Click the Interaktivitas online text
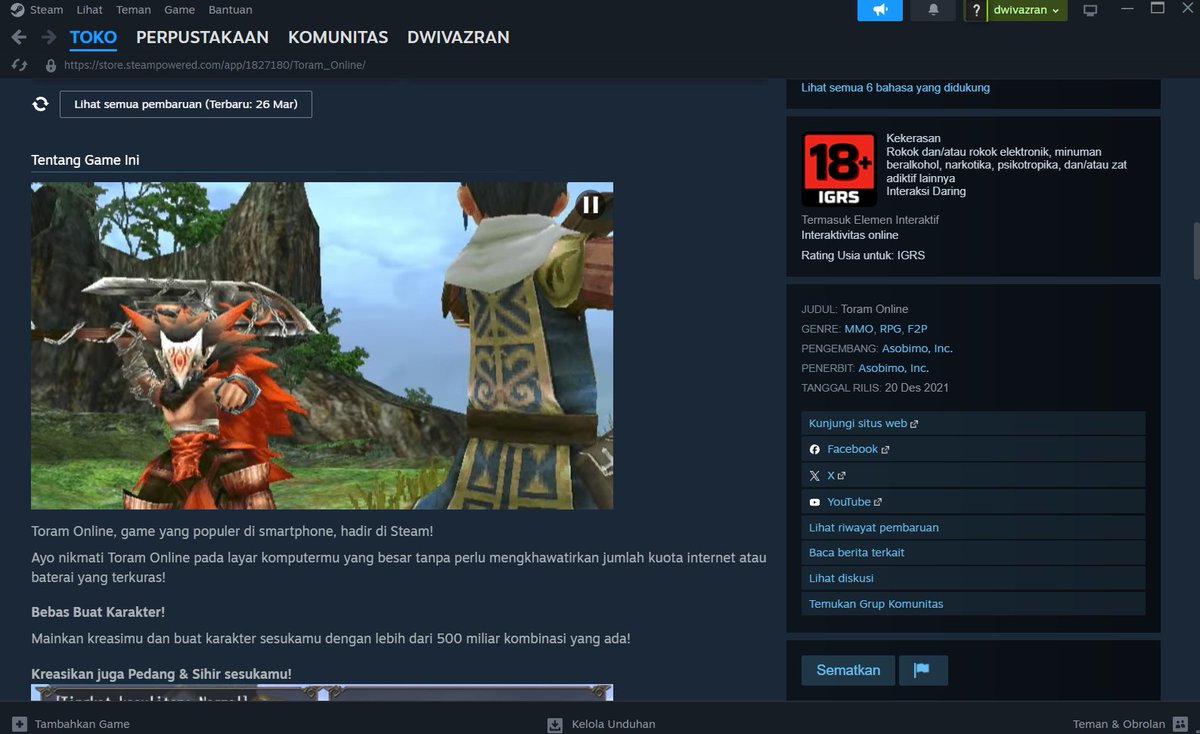 coord(850,235)
